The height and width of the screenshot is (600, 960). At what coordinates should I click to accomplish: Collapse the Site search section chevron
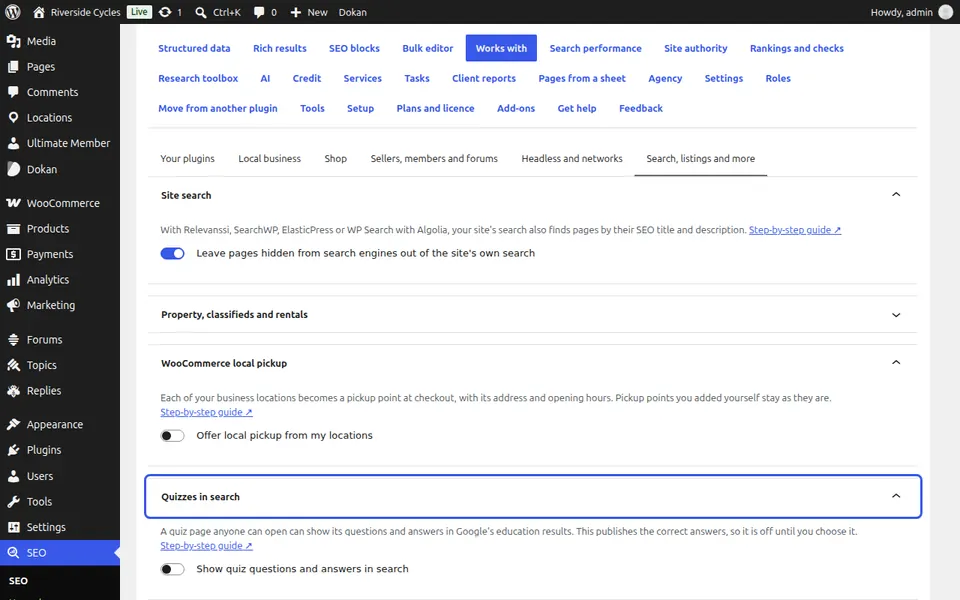click(896, 195)
